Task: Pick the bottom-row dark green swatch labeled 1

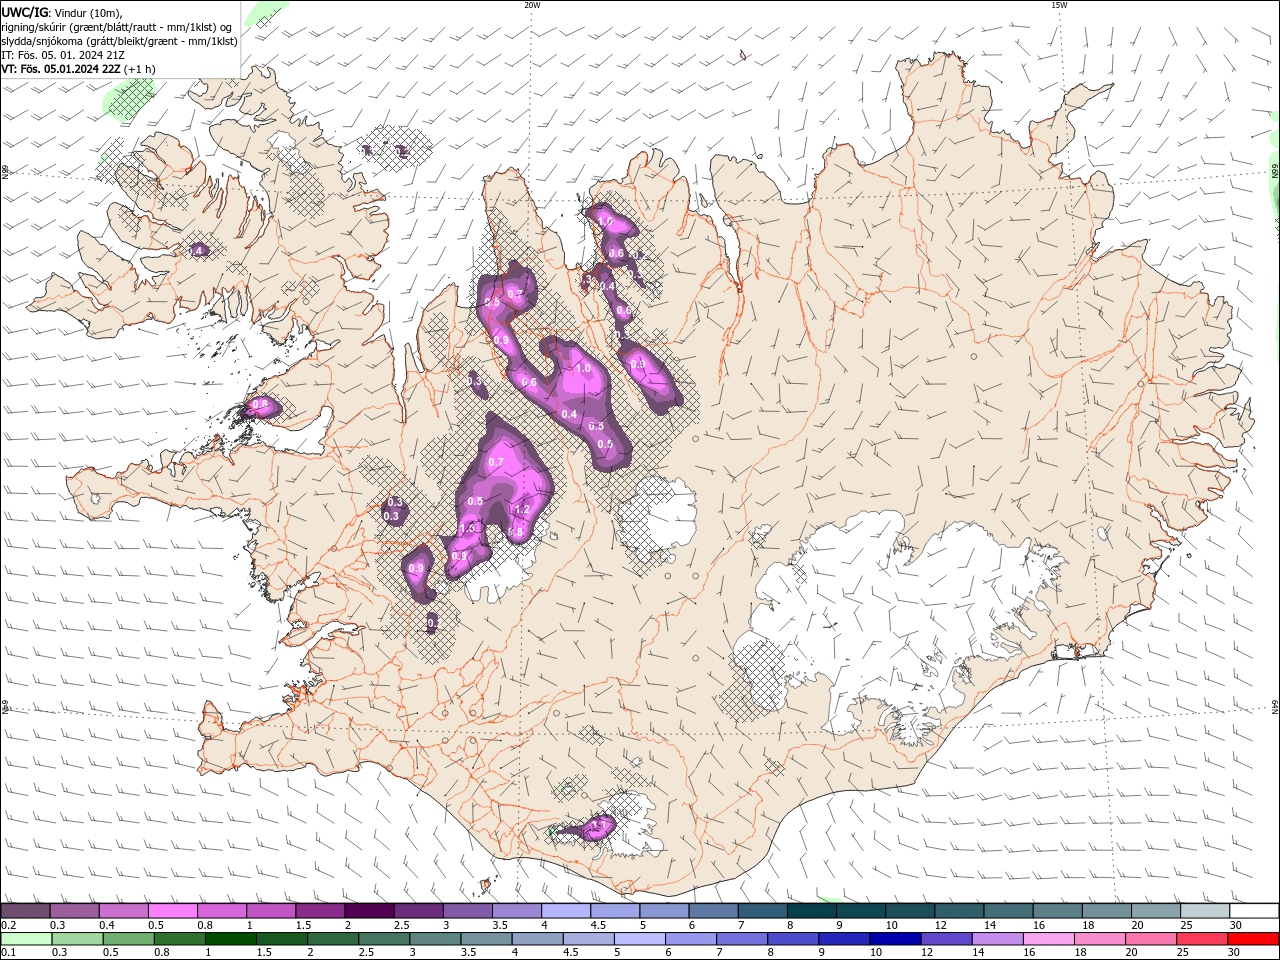Action: point(230,939)
